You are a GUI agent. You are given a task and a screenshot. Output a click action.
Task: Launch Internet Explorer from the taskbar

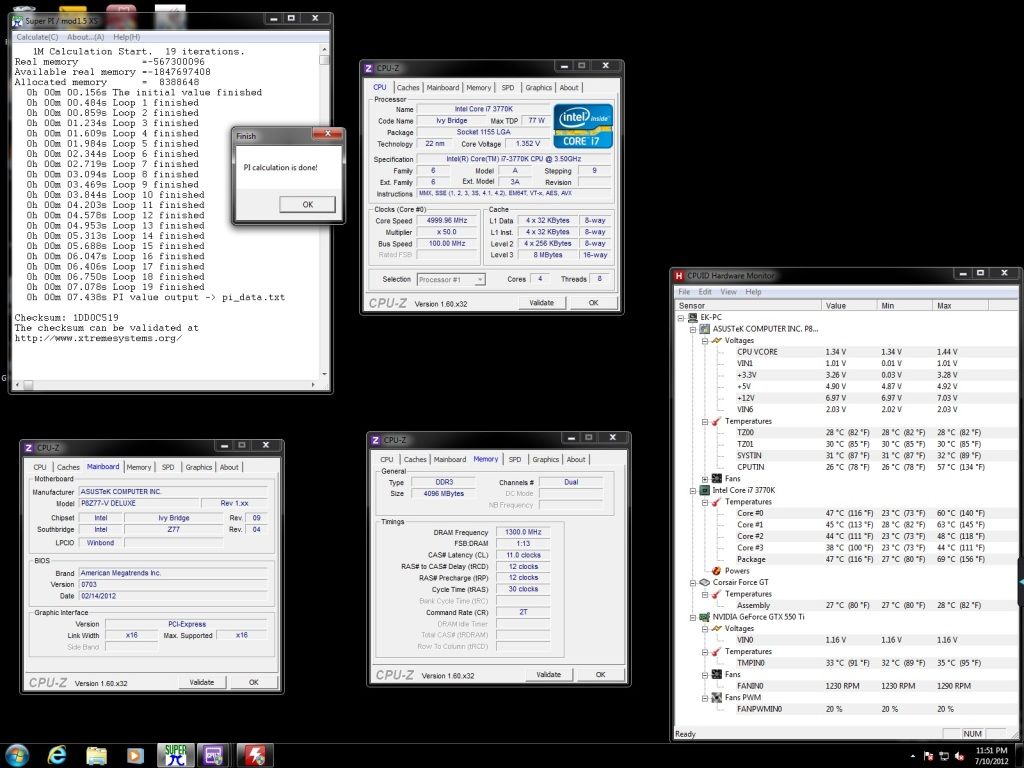57,755
